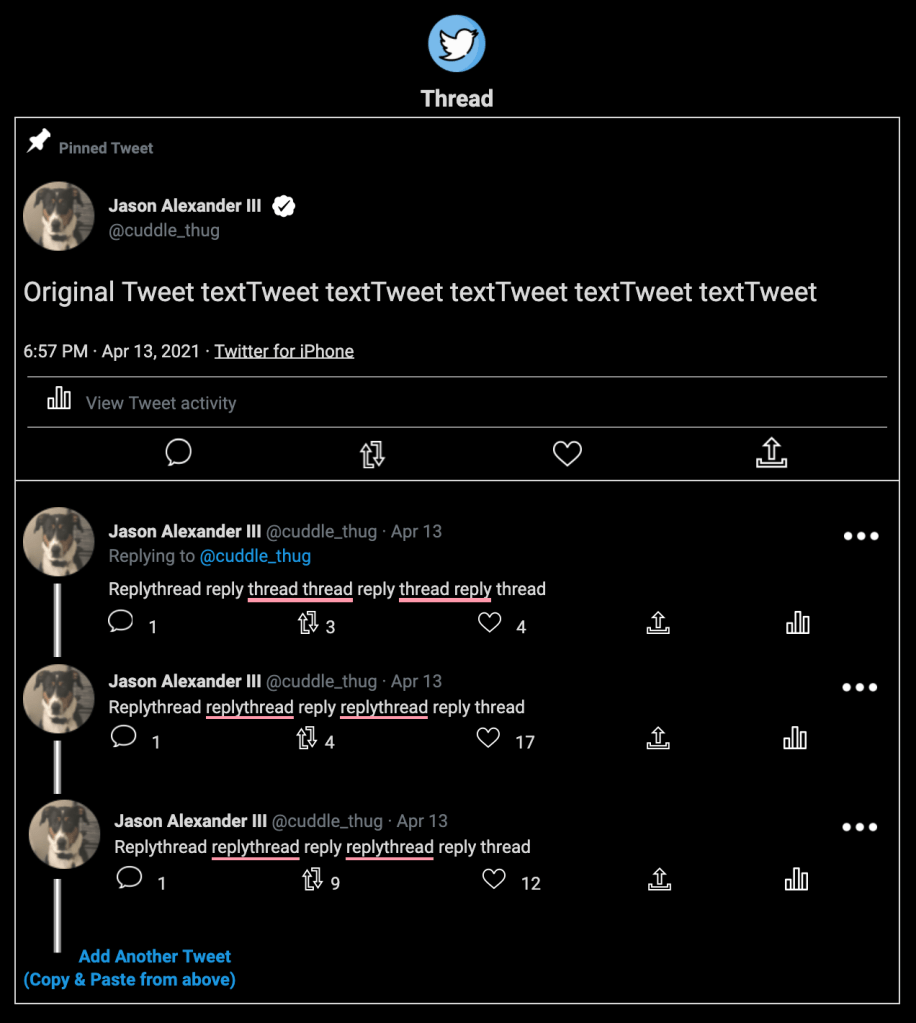Open View Tweet activity
This screenshot has width=916, height=1023.
(160, 403)
